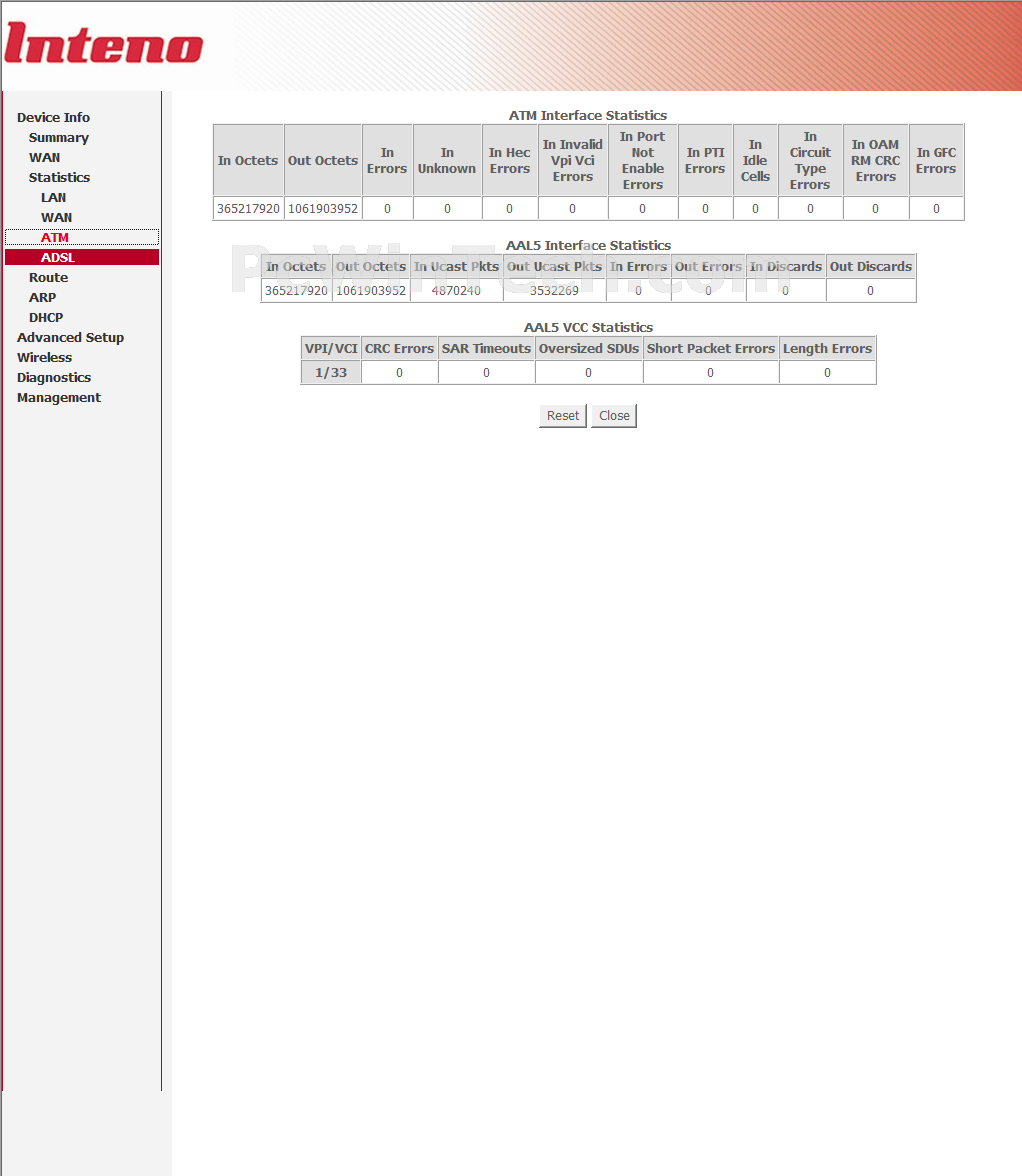This screenshot has height=1176, width=1022.
Task: Open the WAN entry under Statistics
Action: [x=56, y=218]
